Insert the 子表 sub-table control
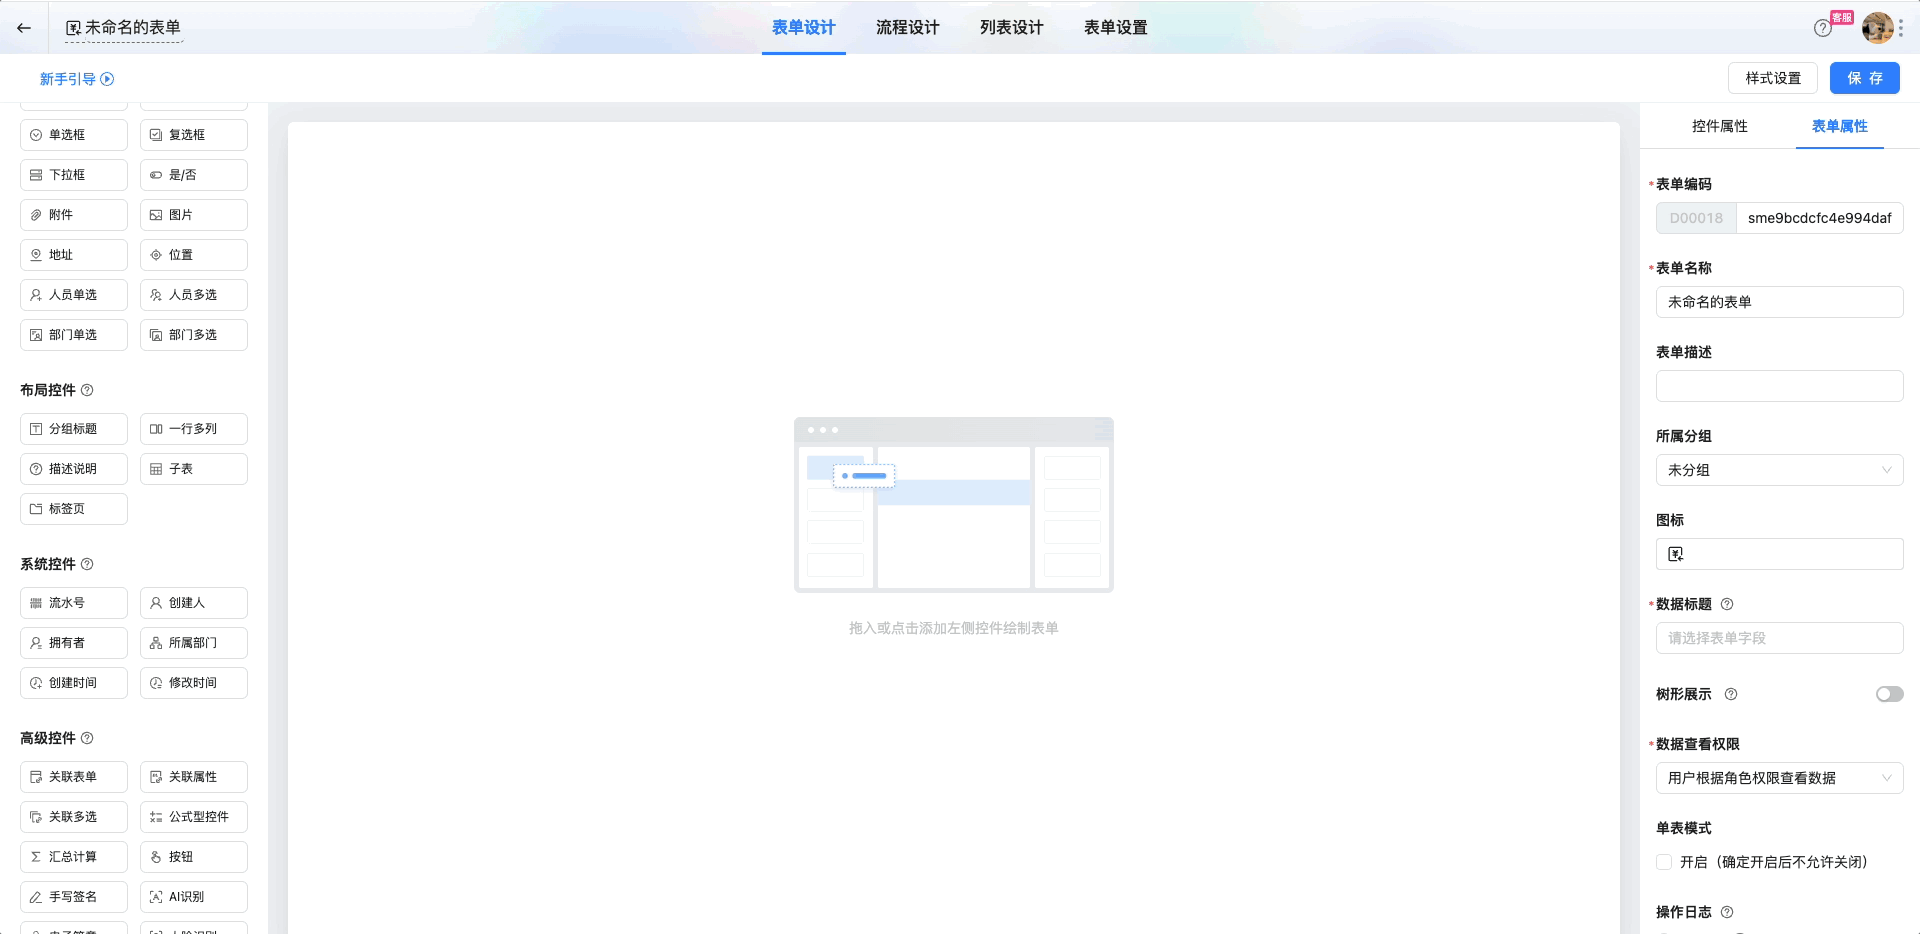The image size is (1920, 934). click(194, 469)
